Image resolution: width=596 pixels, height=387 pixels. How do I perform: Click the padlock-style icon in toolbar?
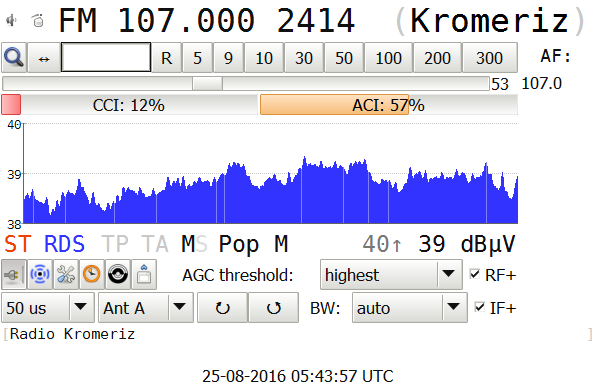tap(144, 274)
